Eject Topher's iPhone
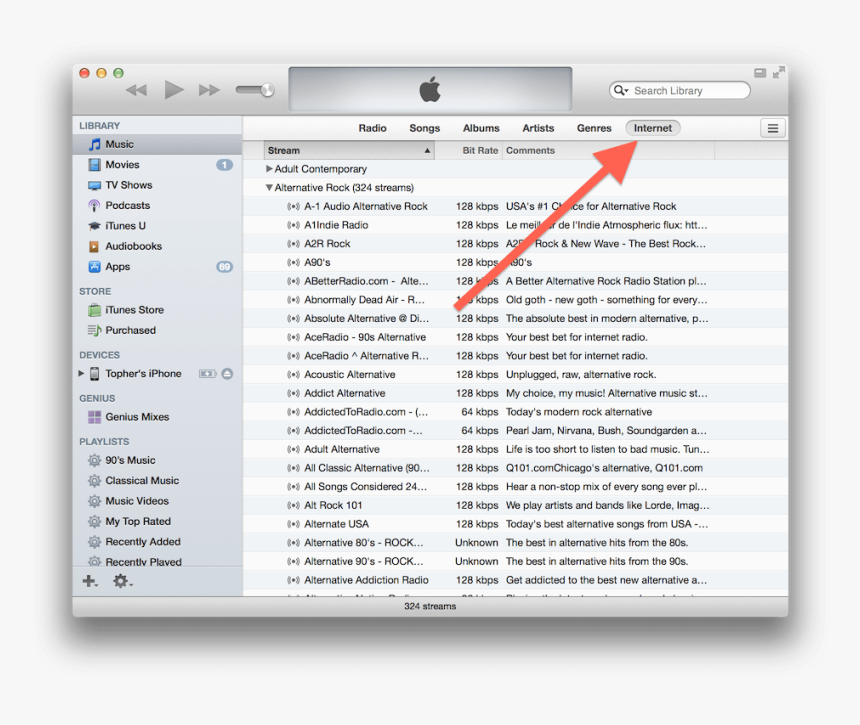Screen dimensions: 860x725 [227, 374]
